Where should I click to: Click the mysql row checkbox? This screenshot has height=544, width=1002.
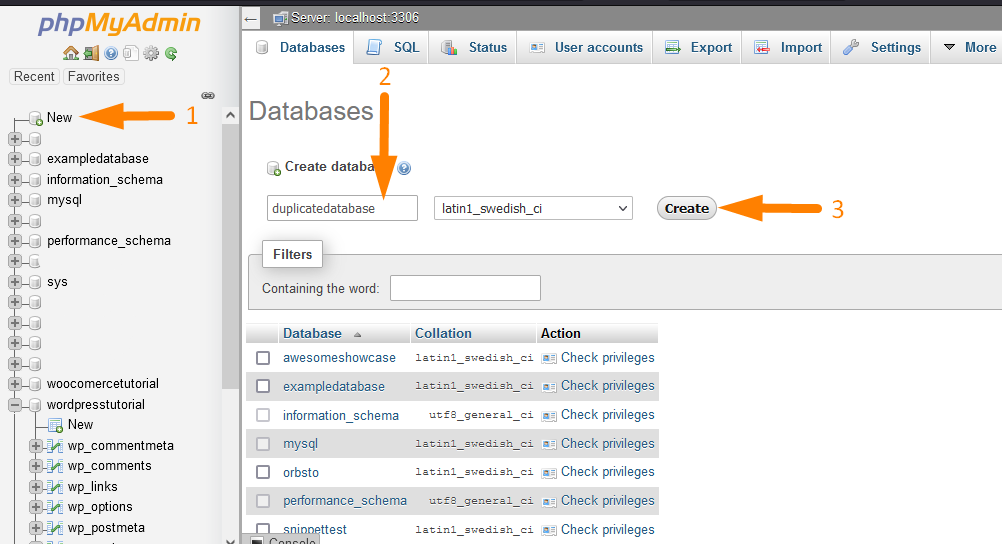coord(263,444)
